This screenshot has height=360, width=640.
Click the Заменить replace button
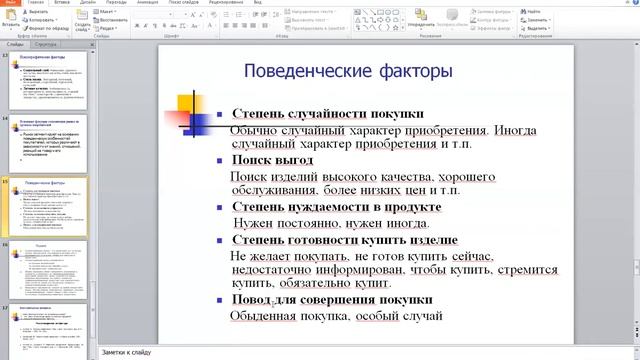tap(536, 20)
